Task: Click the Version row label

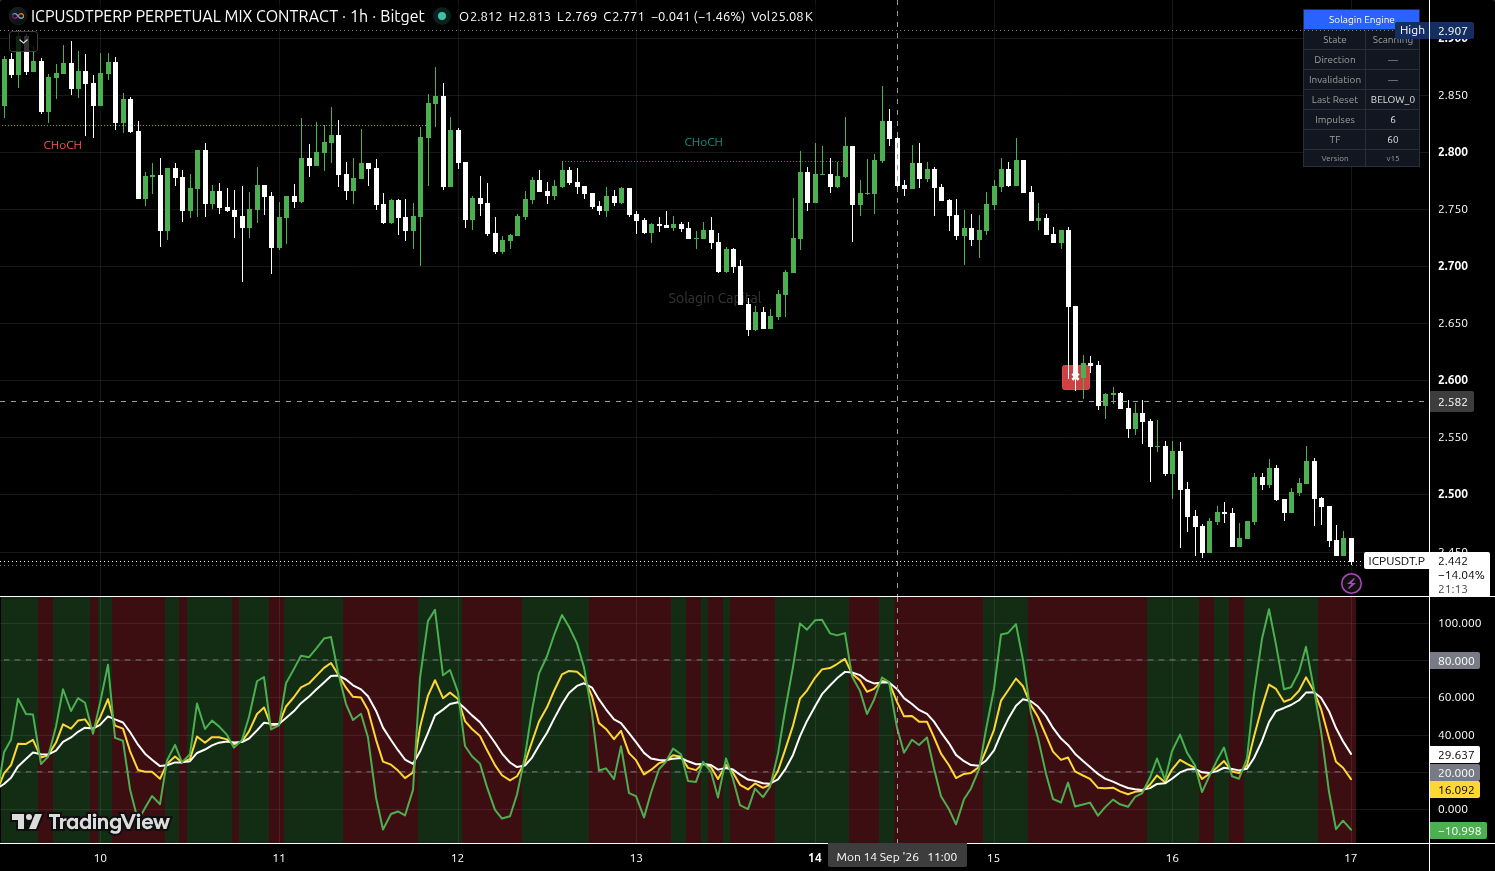Action: (1335, 158)
